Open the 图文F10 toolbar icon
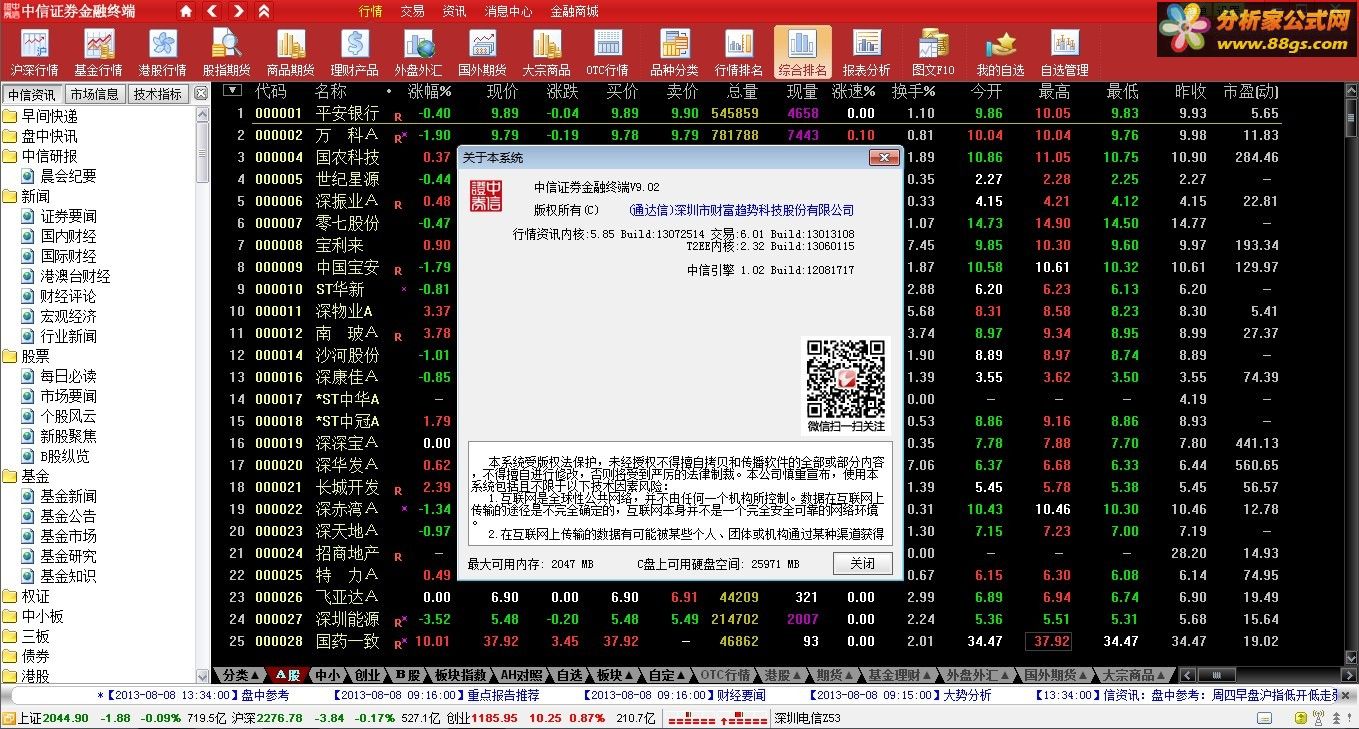 [x=933, y=52]
